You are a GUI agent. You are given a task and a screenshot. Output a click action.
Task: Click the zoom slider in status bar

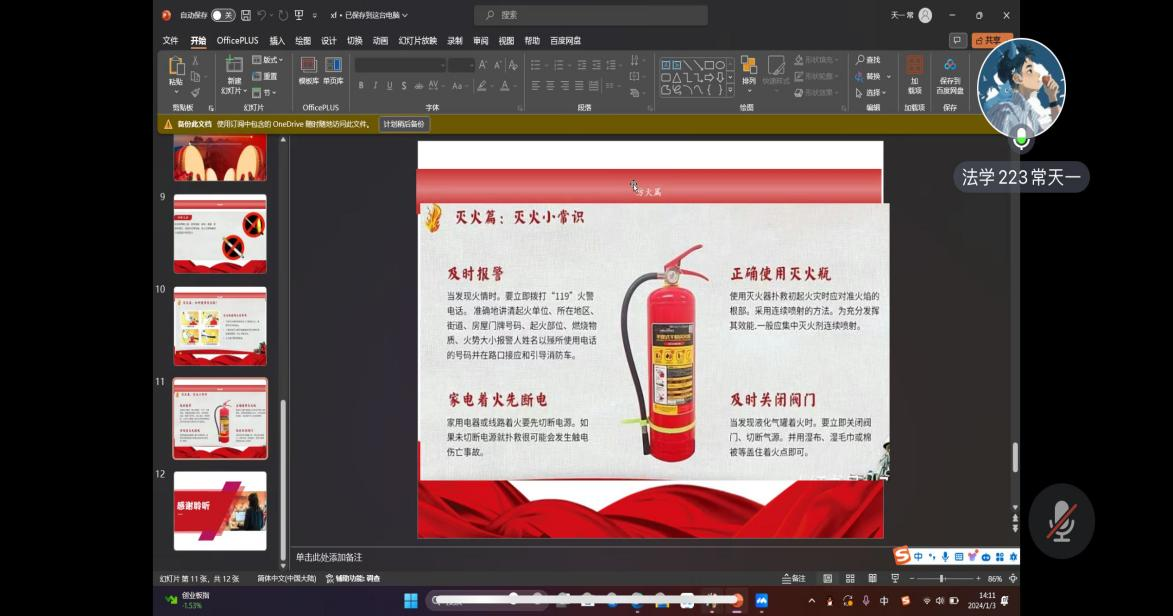[945, 579]
